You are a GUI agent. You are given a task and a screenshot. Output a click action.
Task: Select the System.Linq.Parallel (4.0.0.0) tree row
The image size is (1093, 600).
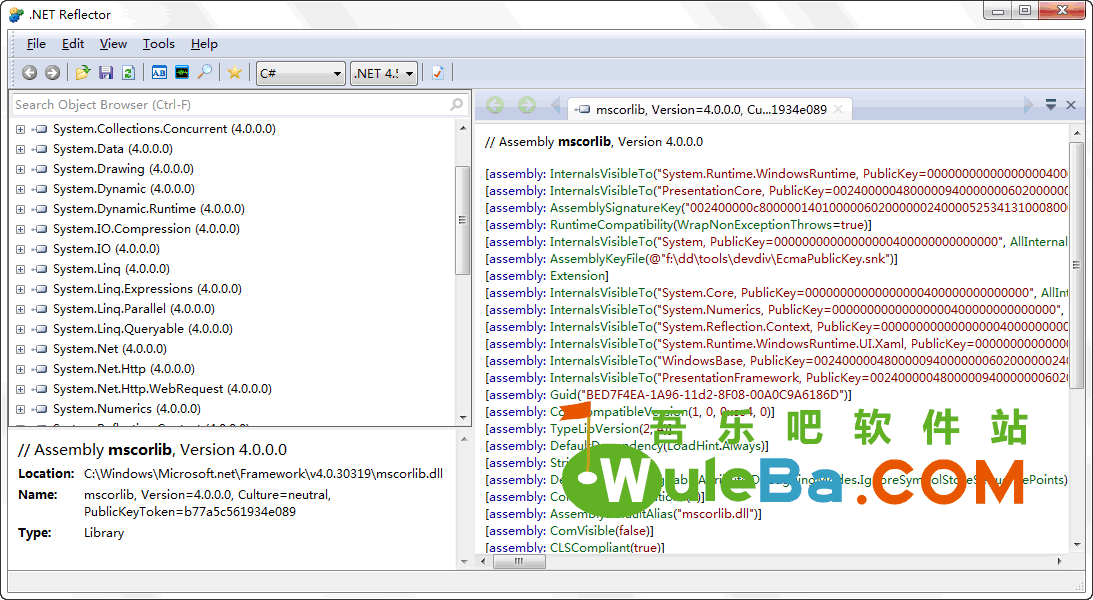click(134, 309)
